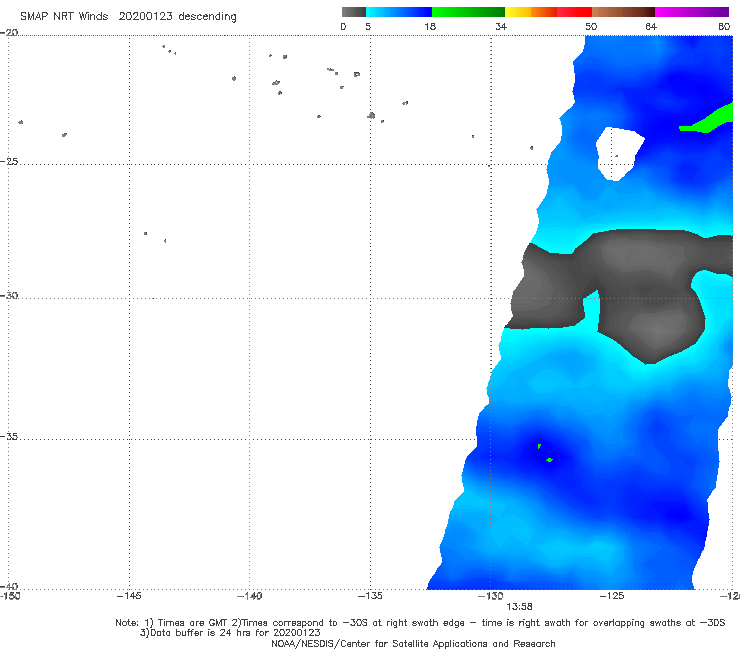The height and width of the screenshot is (650, 740).
Task: Click the cyan-to-blue segment of the colorbar
Action: pos(399,12)
